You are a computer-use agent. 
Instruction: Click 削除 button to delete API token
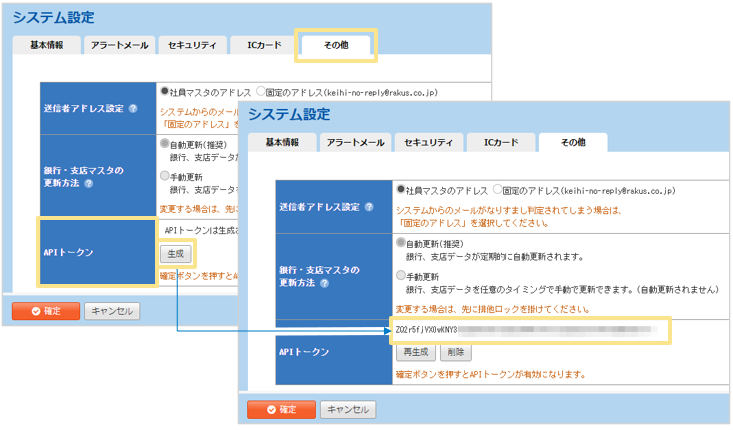coord(454,352)
